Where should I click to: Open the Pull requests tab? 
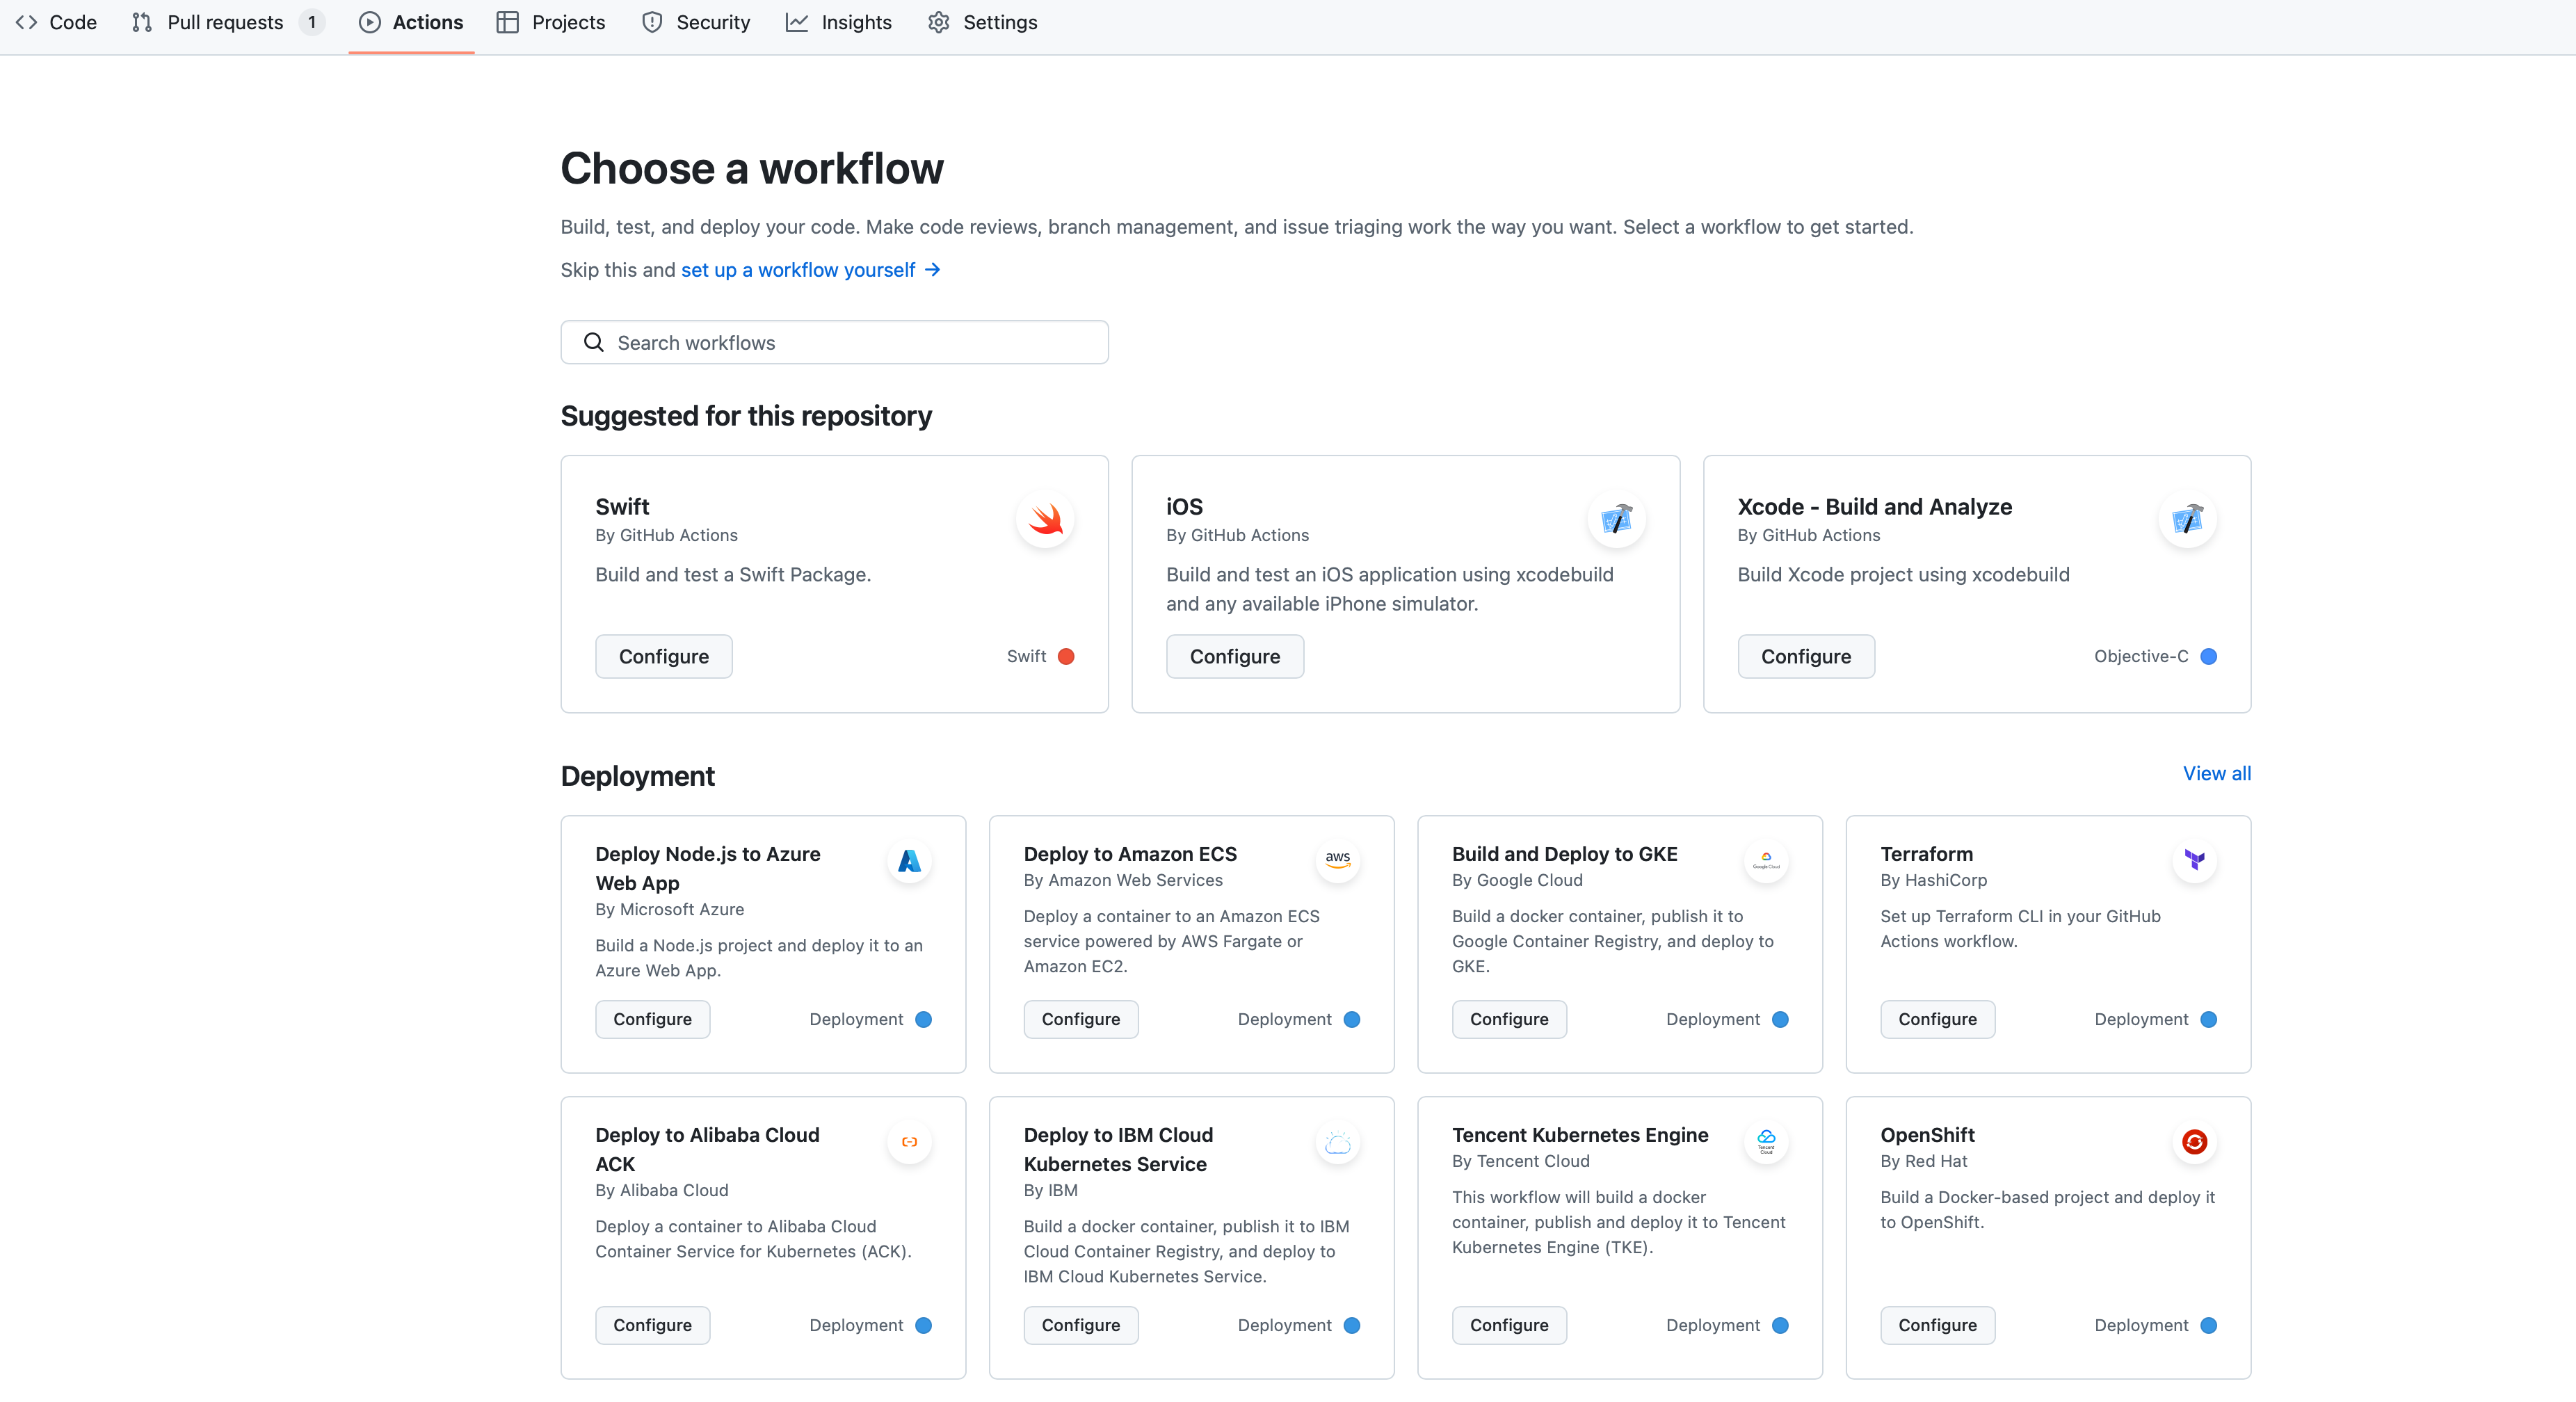click(x=225, y=22)
